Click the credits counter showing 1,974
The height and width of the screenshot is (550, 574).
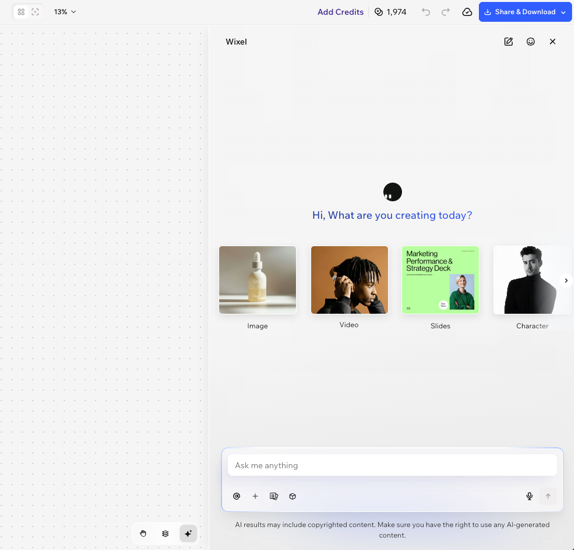point(390,12)
